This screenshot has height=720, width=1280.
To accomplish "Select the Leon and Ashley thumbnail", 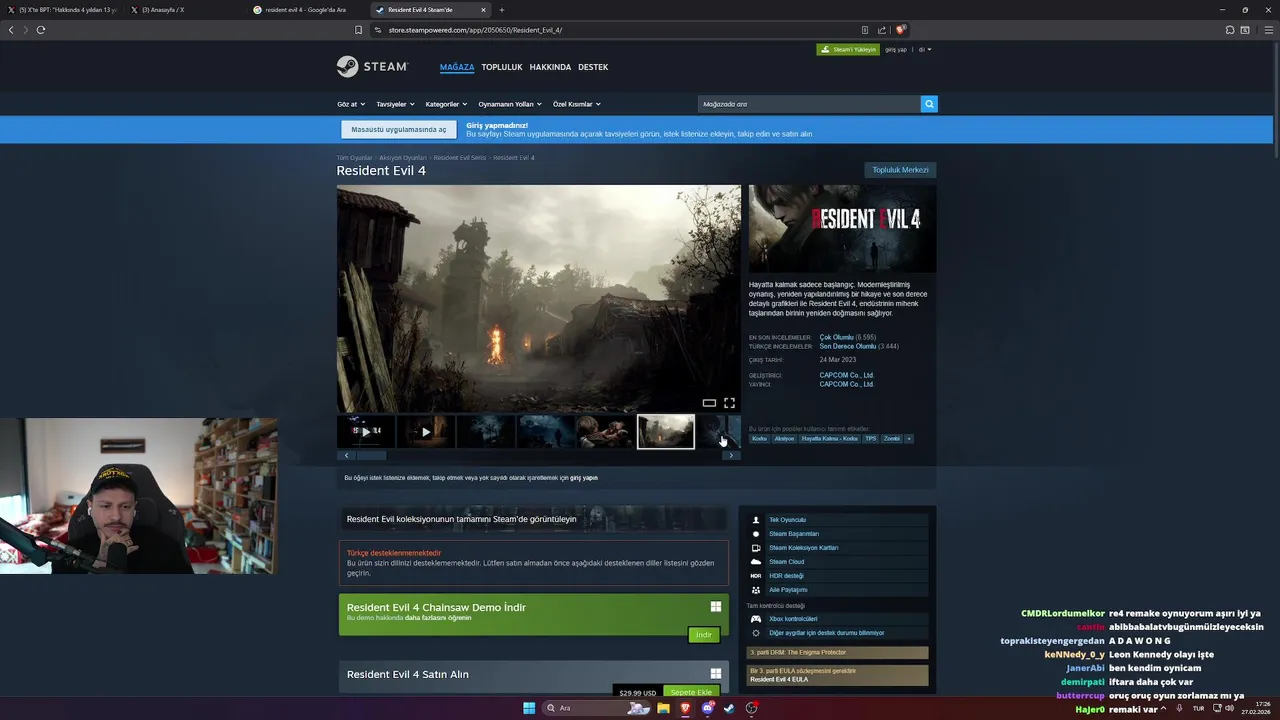I will (x=606, y=432).
